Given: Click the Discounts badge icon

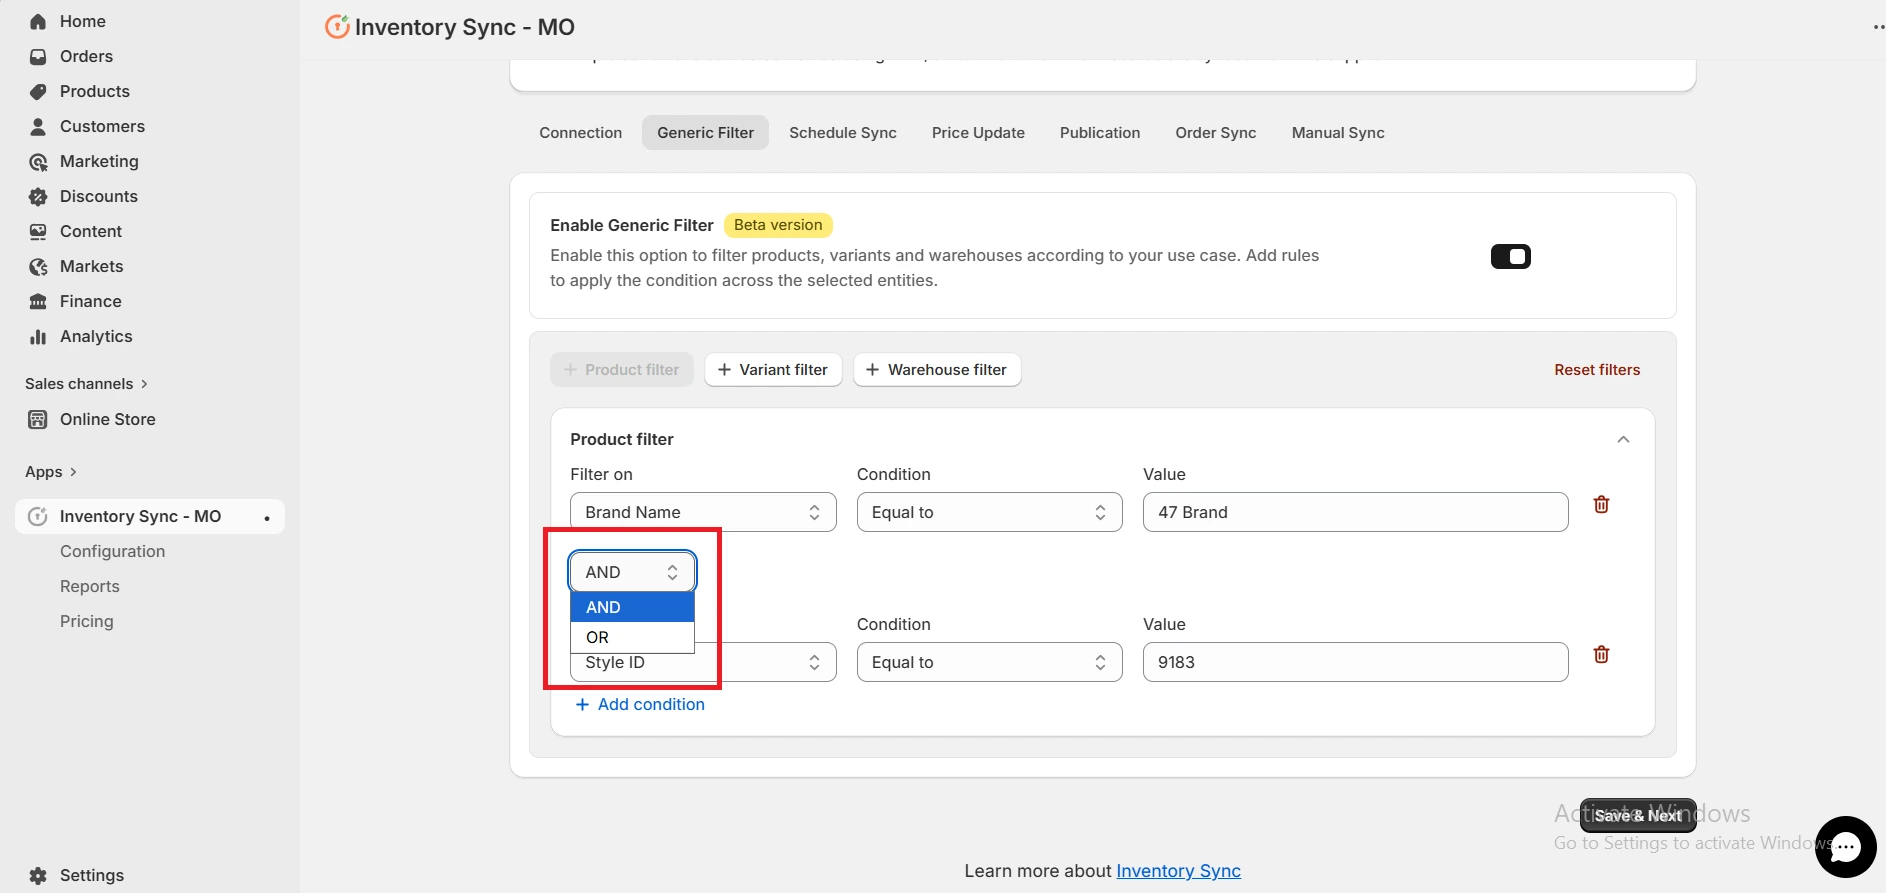Looking at the screenshot, I should (x=38, y=197).
